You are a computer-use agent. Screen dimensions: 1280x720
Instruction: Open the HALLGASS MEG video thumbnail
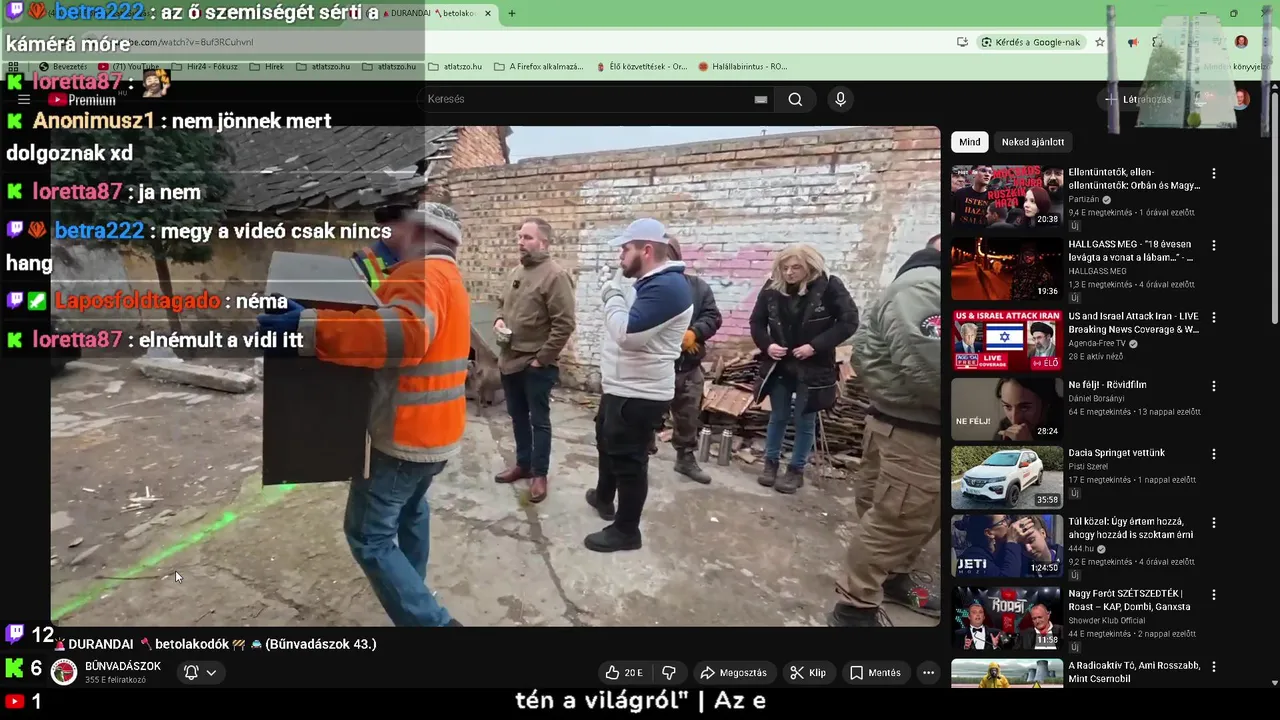(x=1007, y=269)
